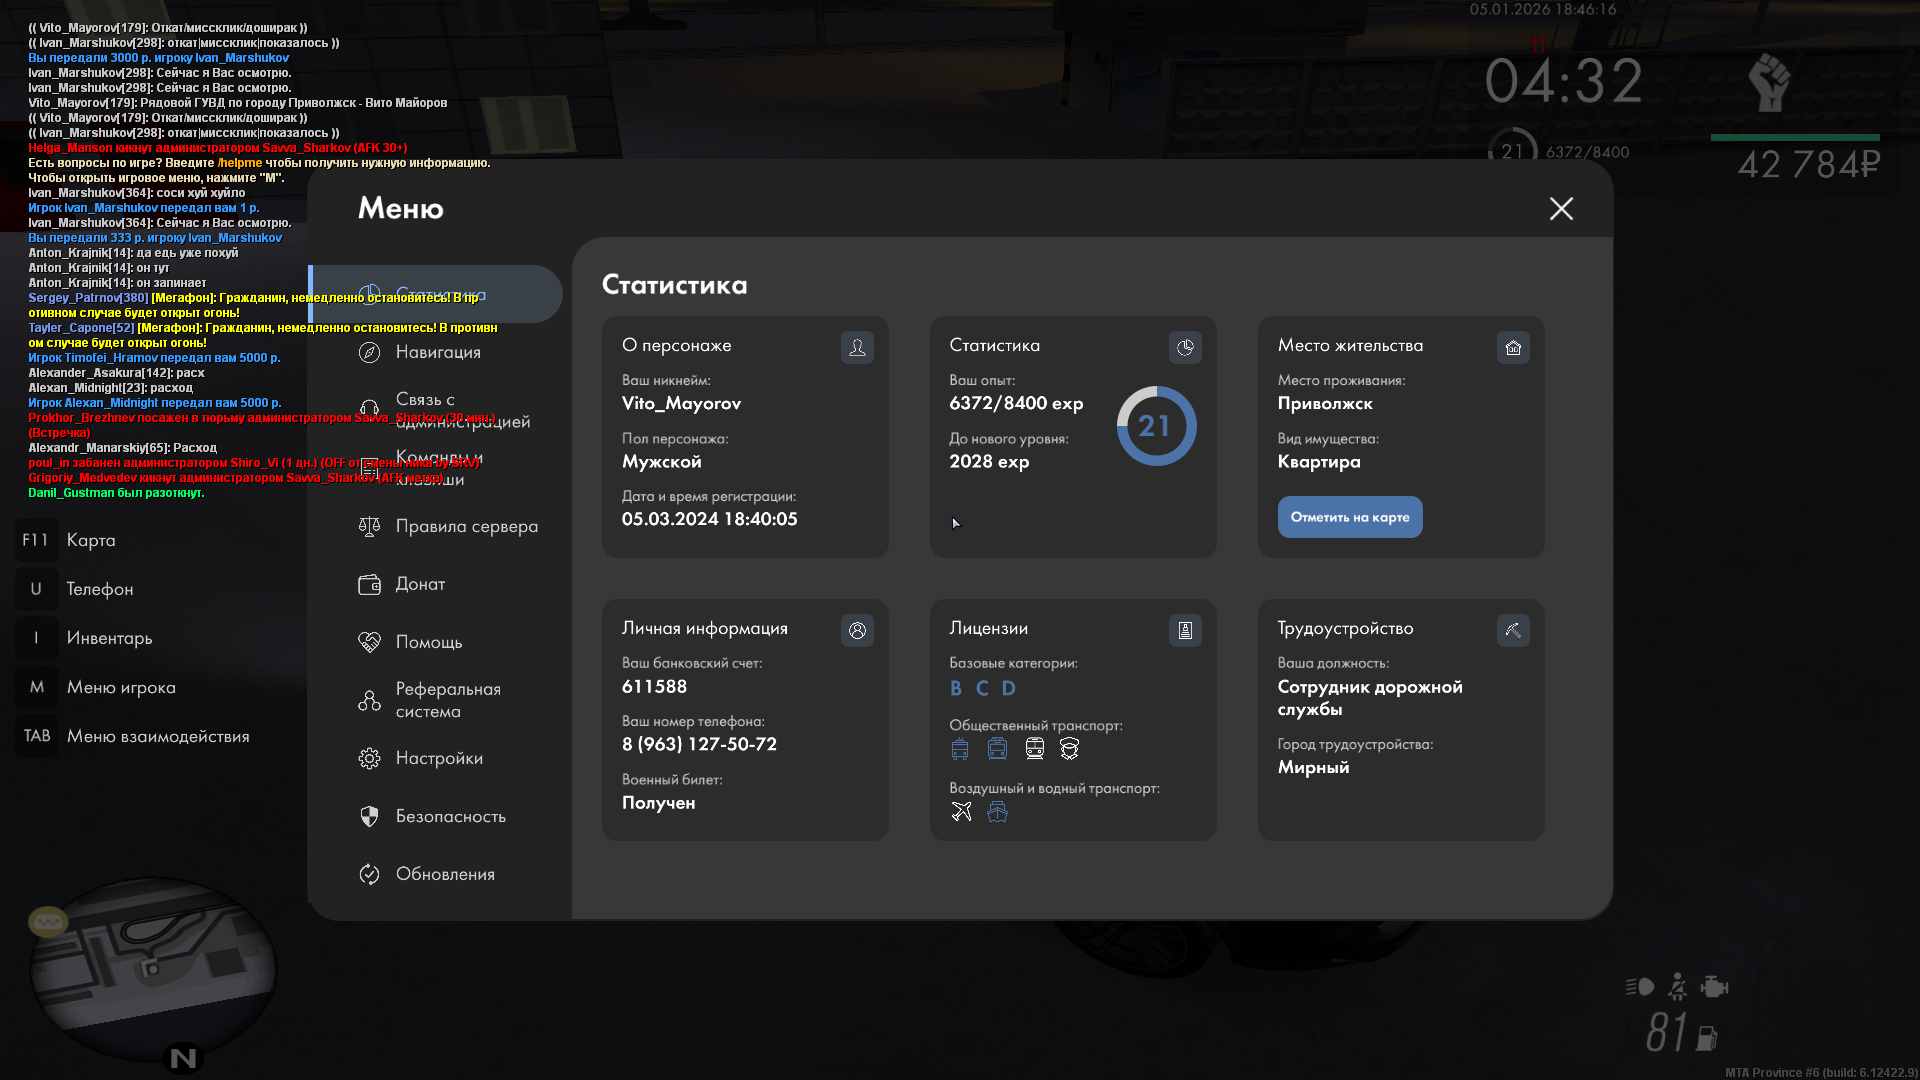Click the pie chart icon in Статистика card
The width and height of the screenshot is (1920, 1080).
1185,347
